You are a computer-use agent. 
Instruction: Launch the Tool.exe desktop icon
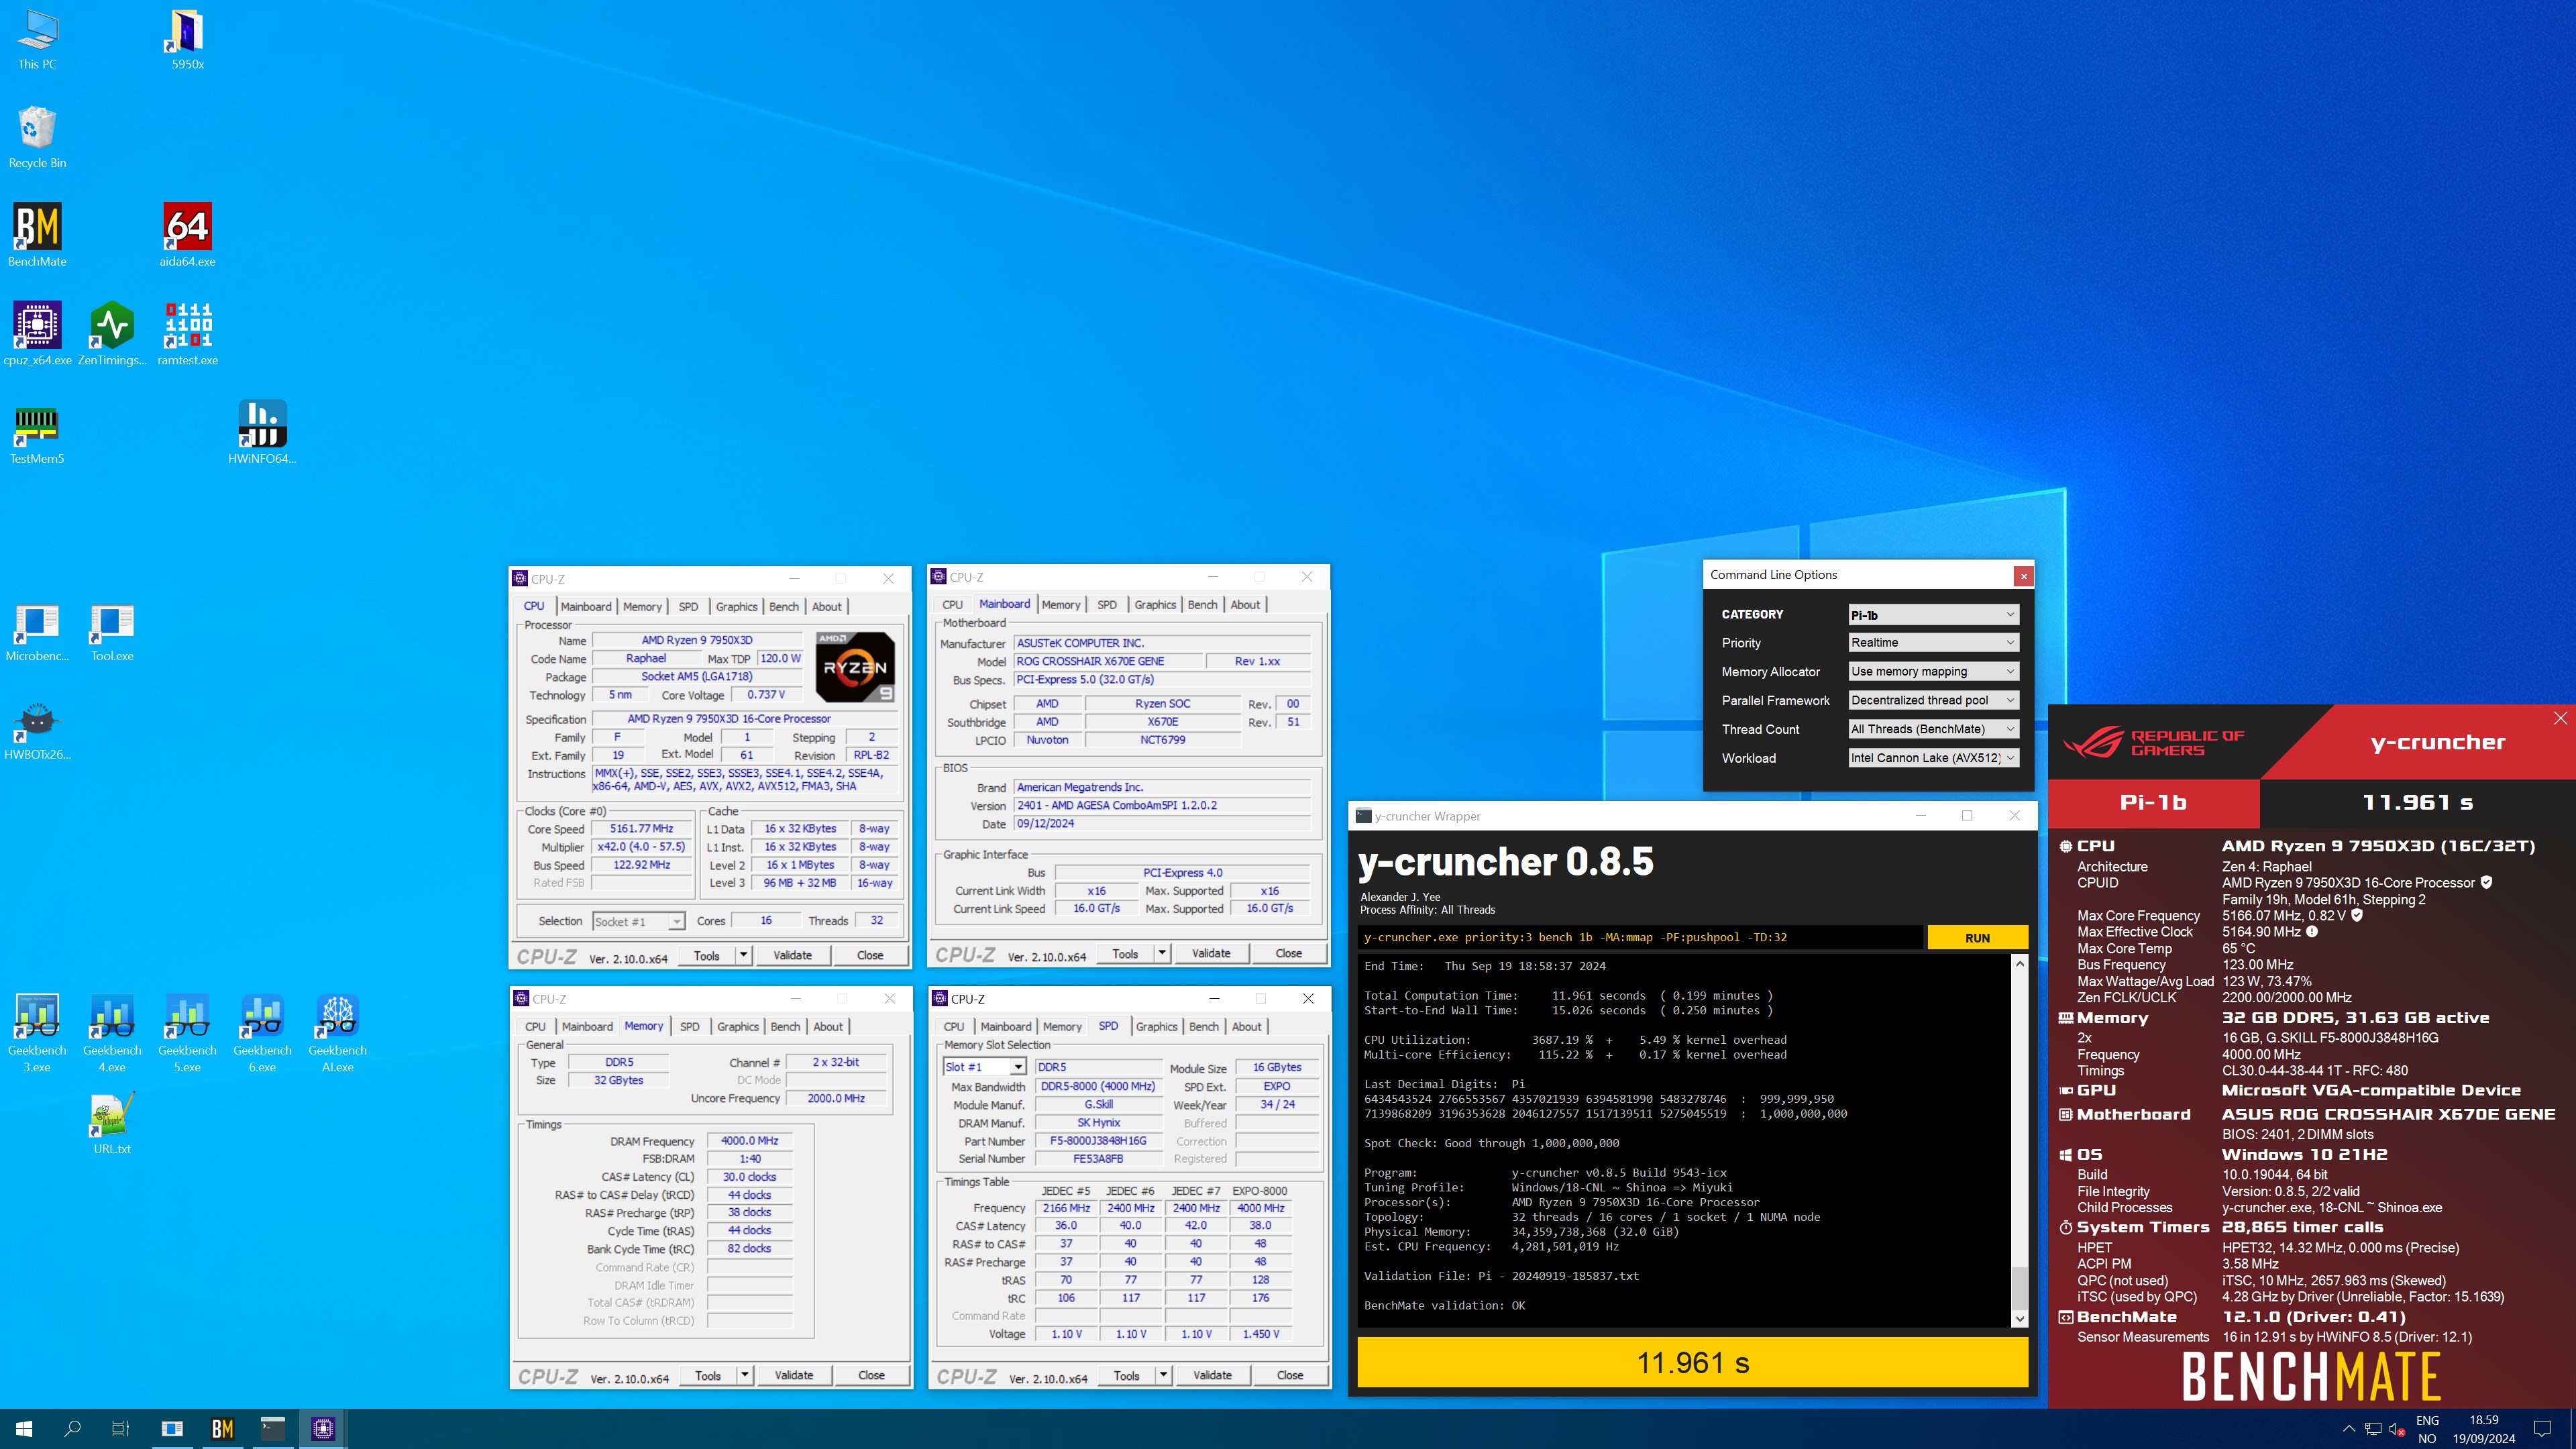tap(112, 631)
